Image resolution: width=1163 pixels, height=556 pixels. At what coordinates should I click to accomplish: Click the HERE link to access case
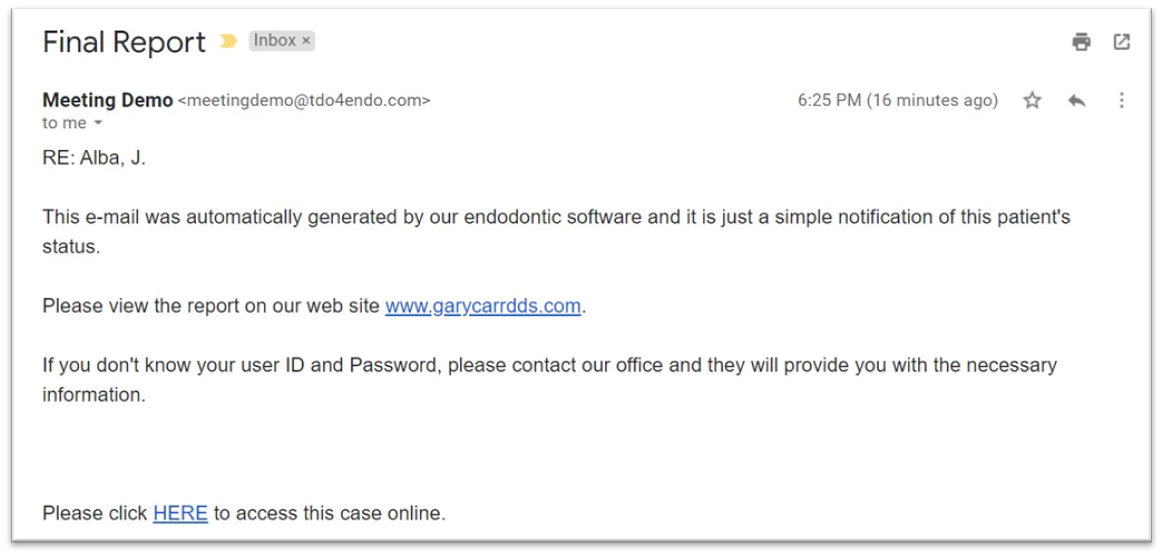(180, 513)
